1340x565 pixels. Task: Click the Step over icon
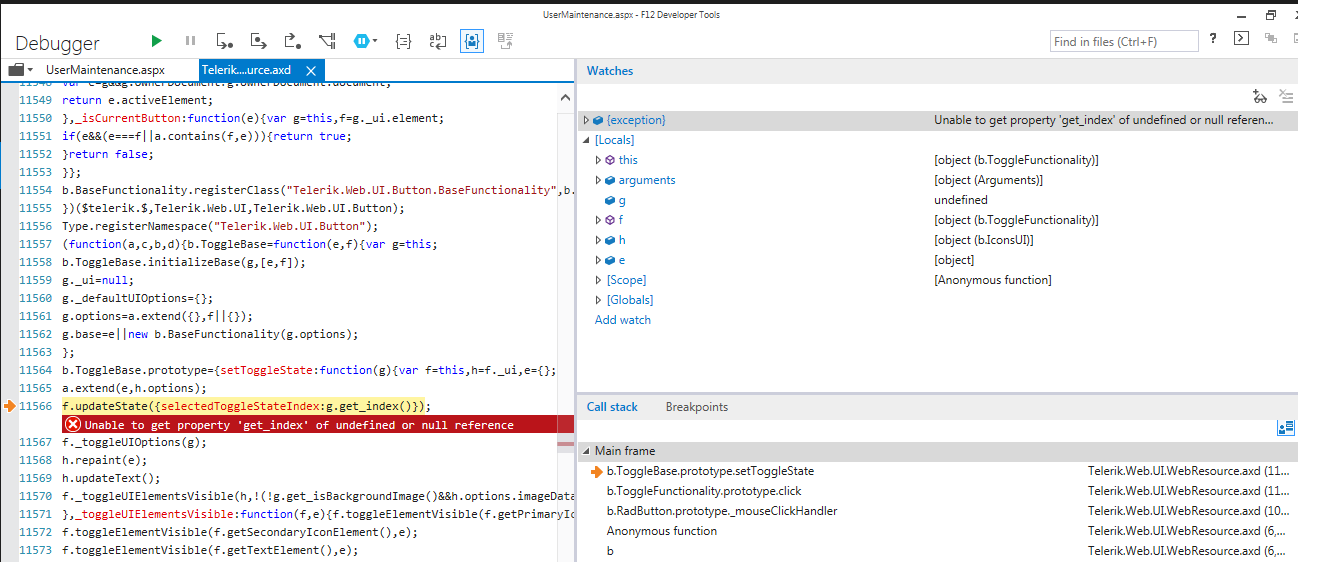[258, 41]
